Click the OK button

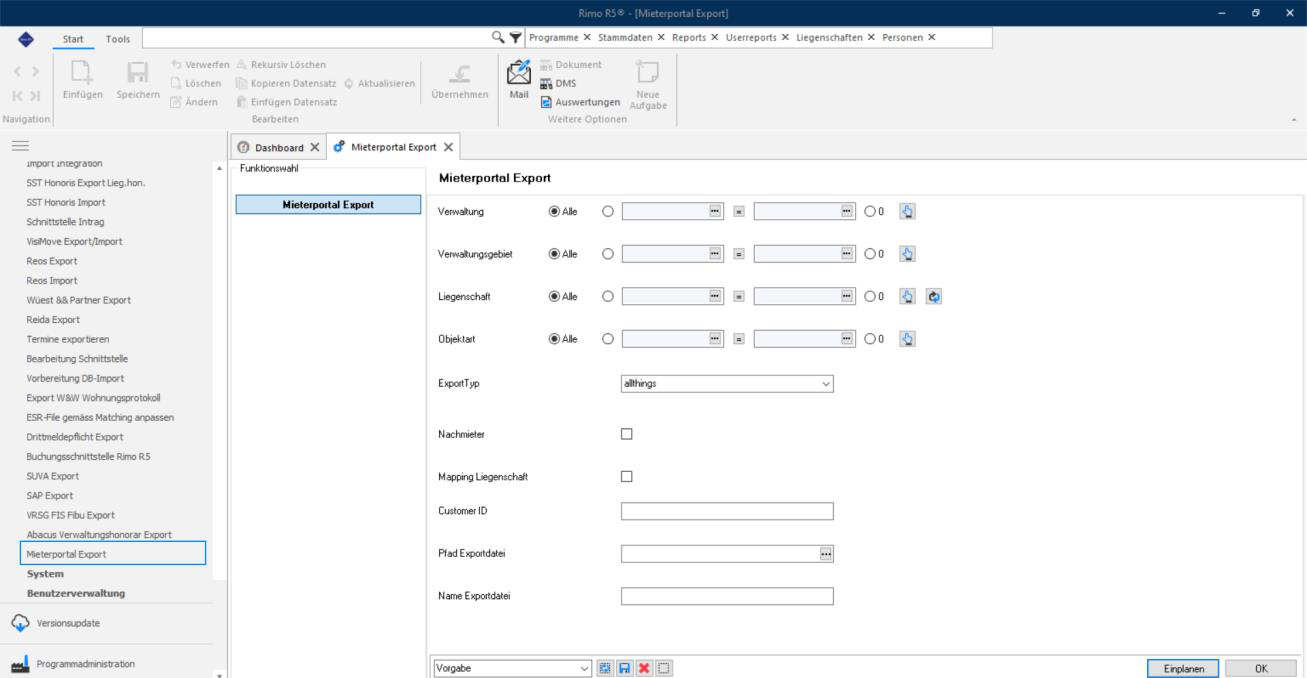1261,669
